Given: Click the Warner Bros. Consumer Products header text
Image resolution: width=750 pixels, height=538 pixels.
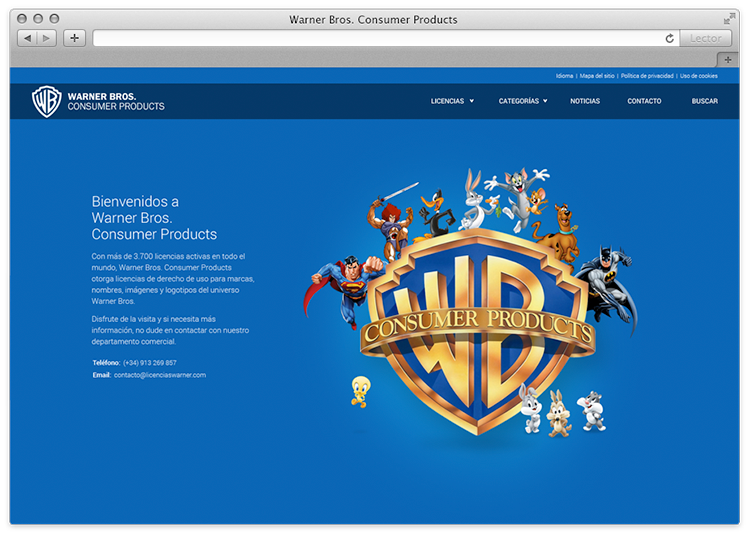Looking at the screenshot, I should (x=116, y=101).
